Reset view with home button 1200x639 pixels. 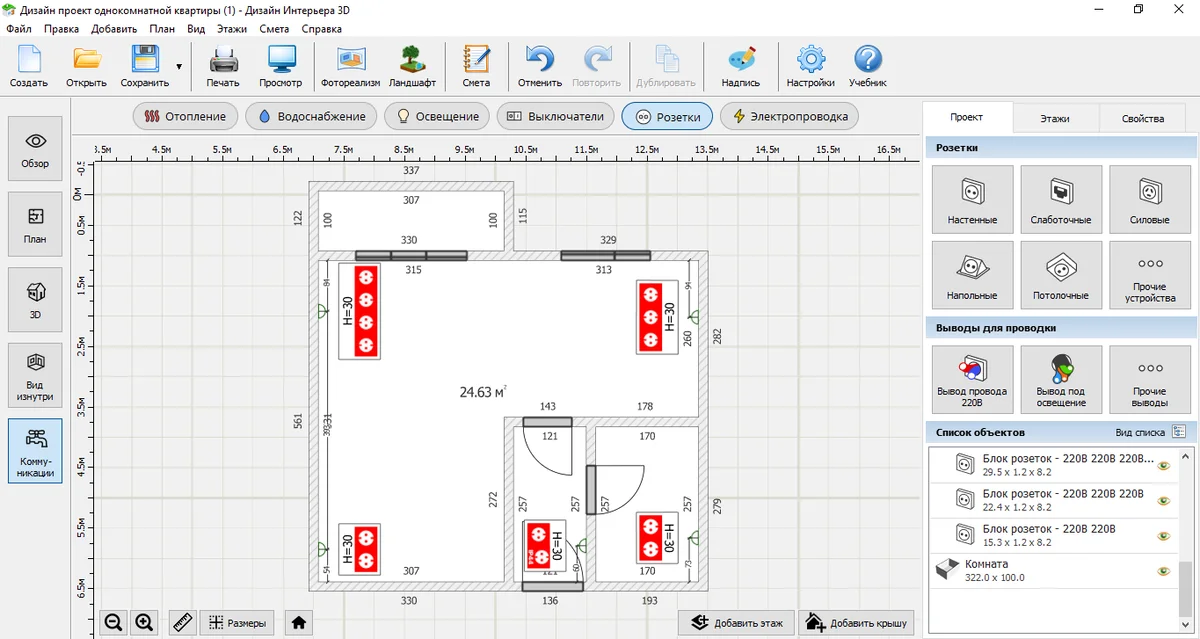pos(298,623)
